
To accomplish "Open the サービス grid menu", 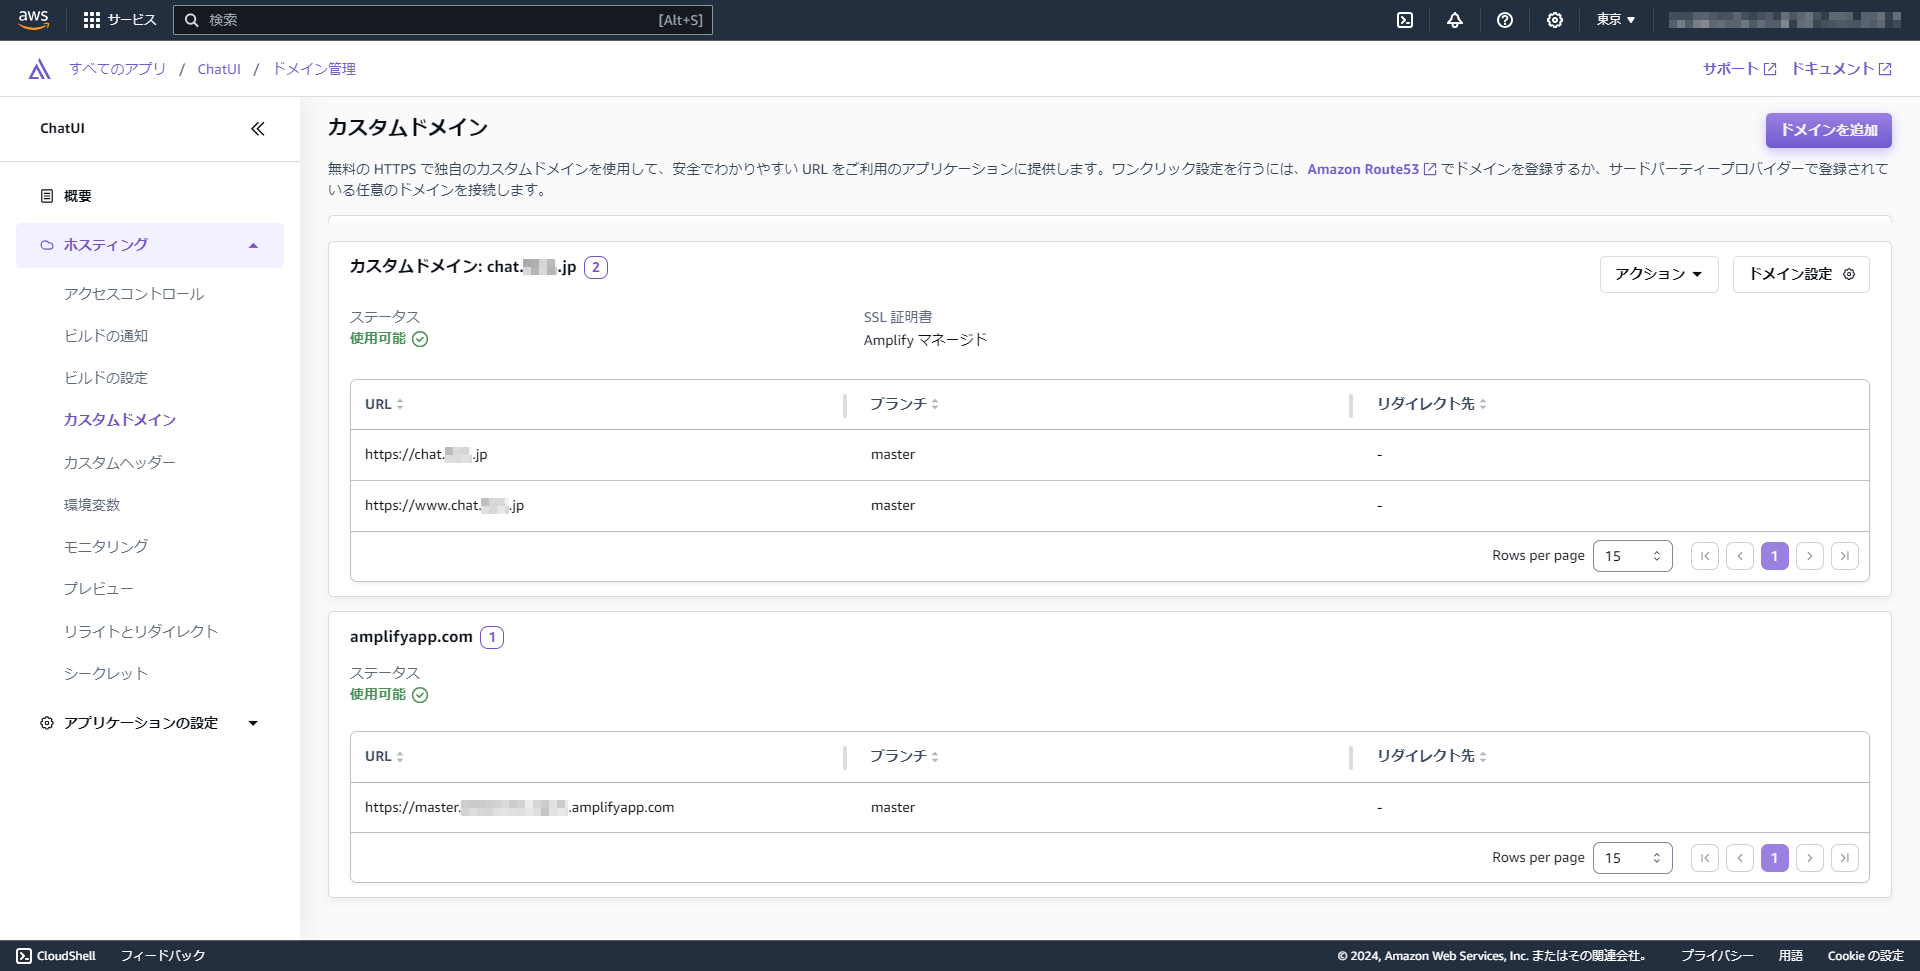I will (120, 20).
